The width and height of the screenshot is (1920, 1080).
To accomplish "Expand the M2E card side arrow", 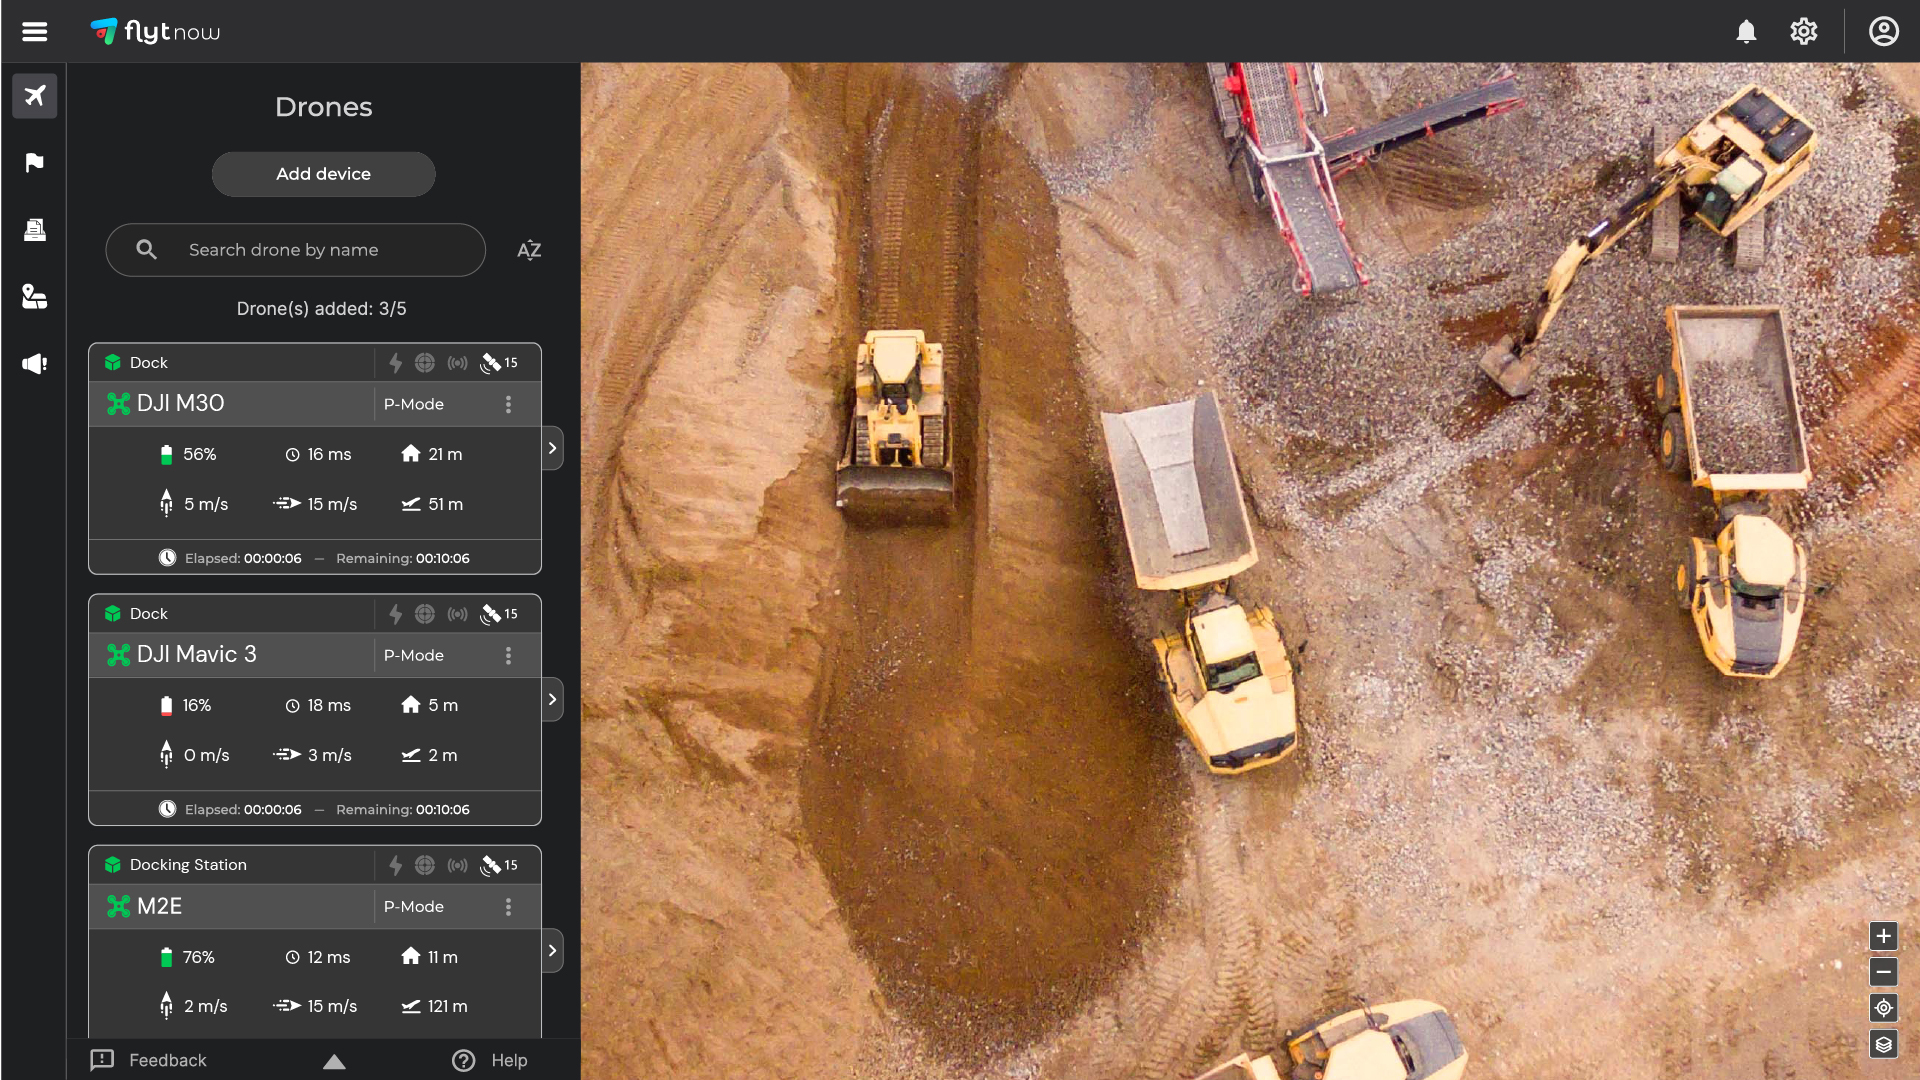I will click(x=552, y=951).
